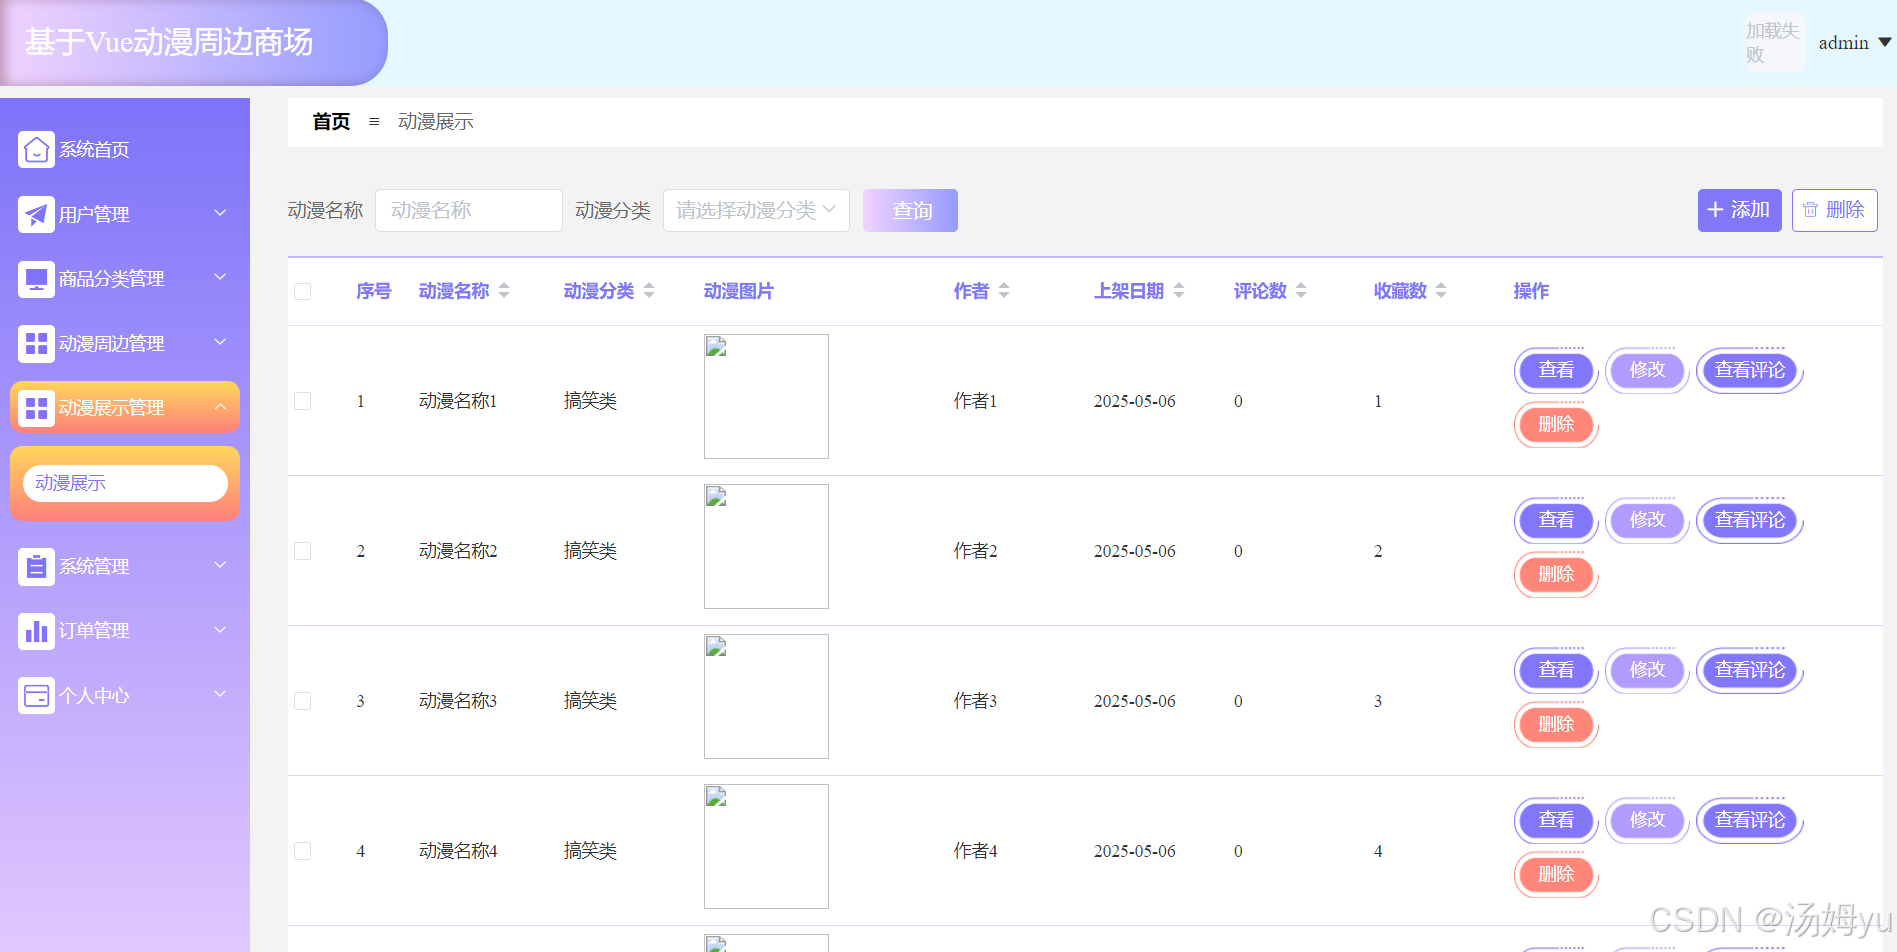The width and height of the screenshot is (1897, 952).
Task: Expand the 个人中心 menu chevron
Action: point(220,694)
